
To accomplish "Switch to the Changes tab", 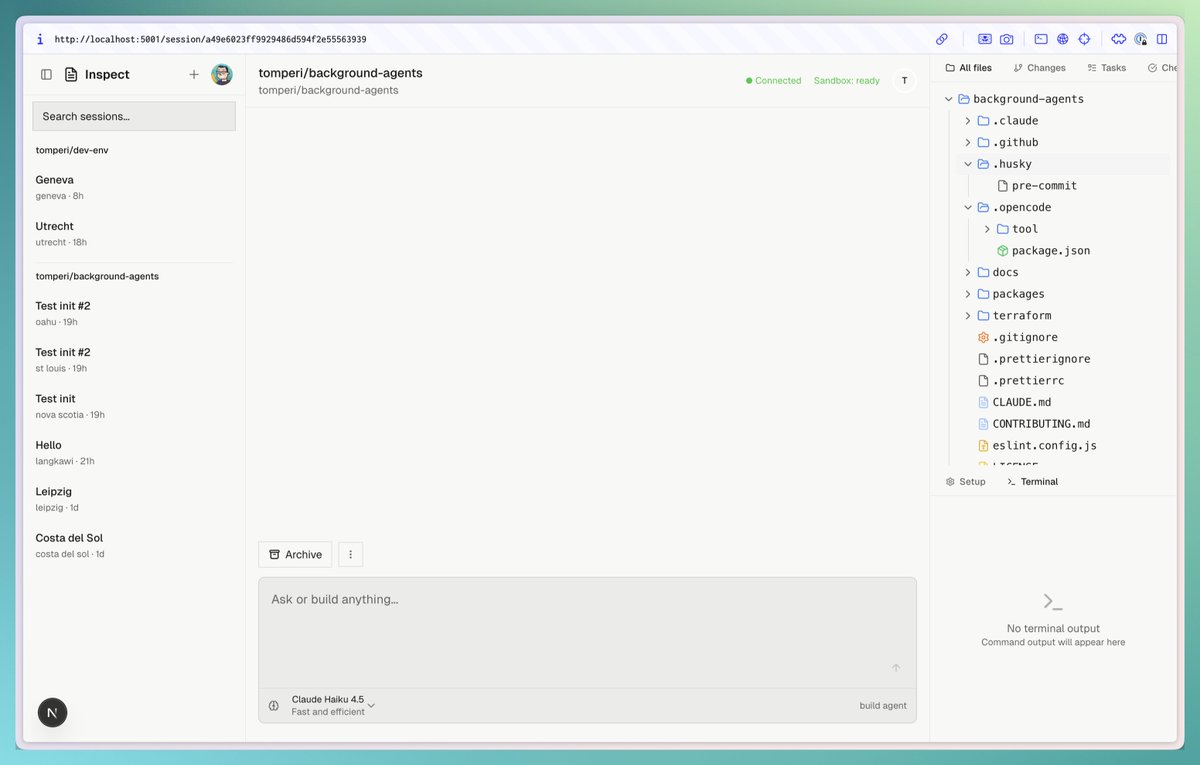I will pos(1040,67).
